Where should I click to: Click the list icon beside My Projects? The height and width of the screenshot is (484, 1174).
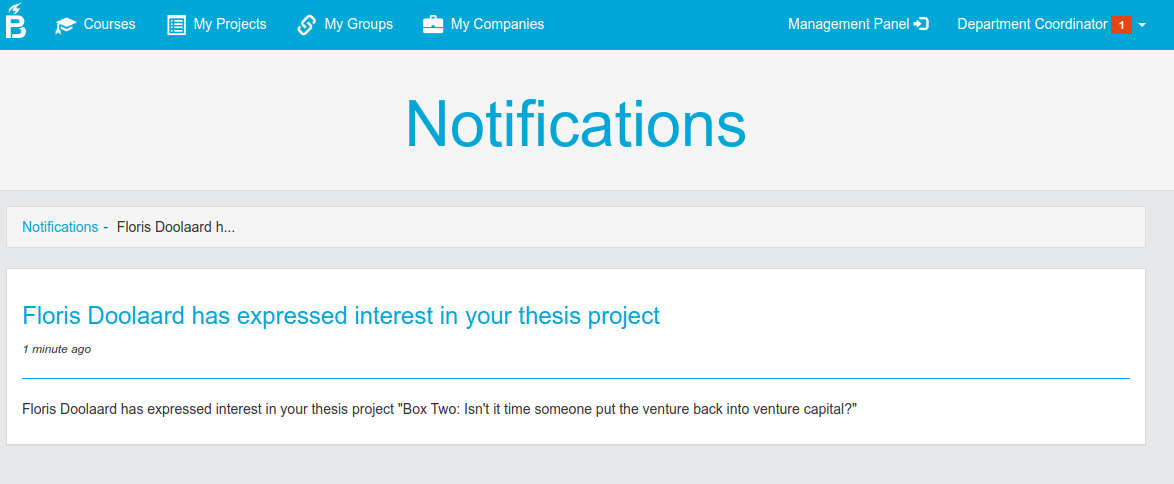[x=177, y=25]
